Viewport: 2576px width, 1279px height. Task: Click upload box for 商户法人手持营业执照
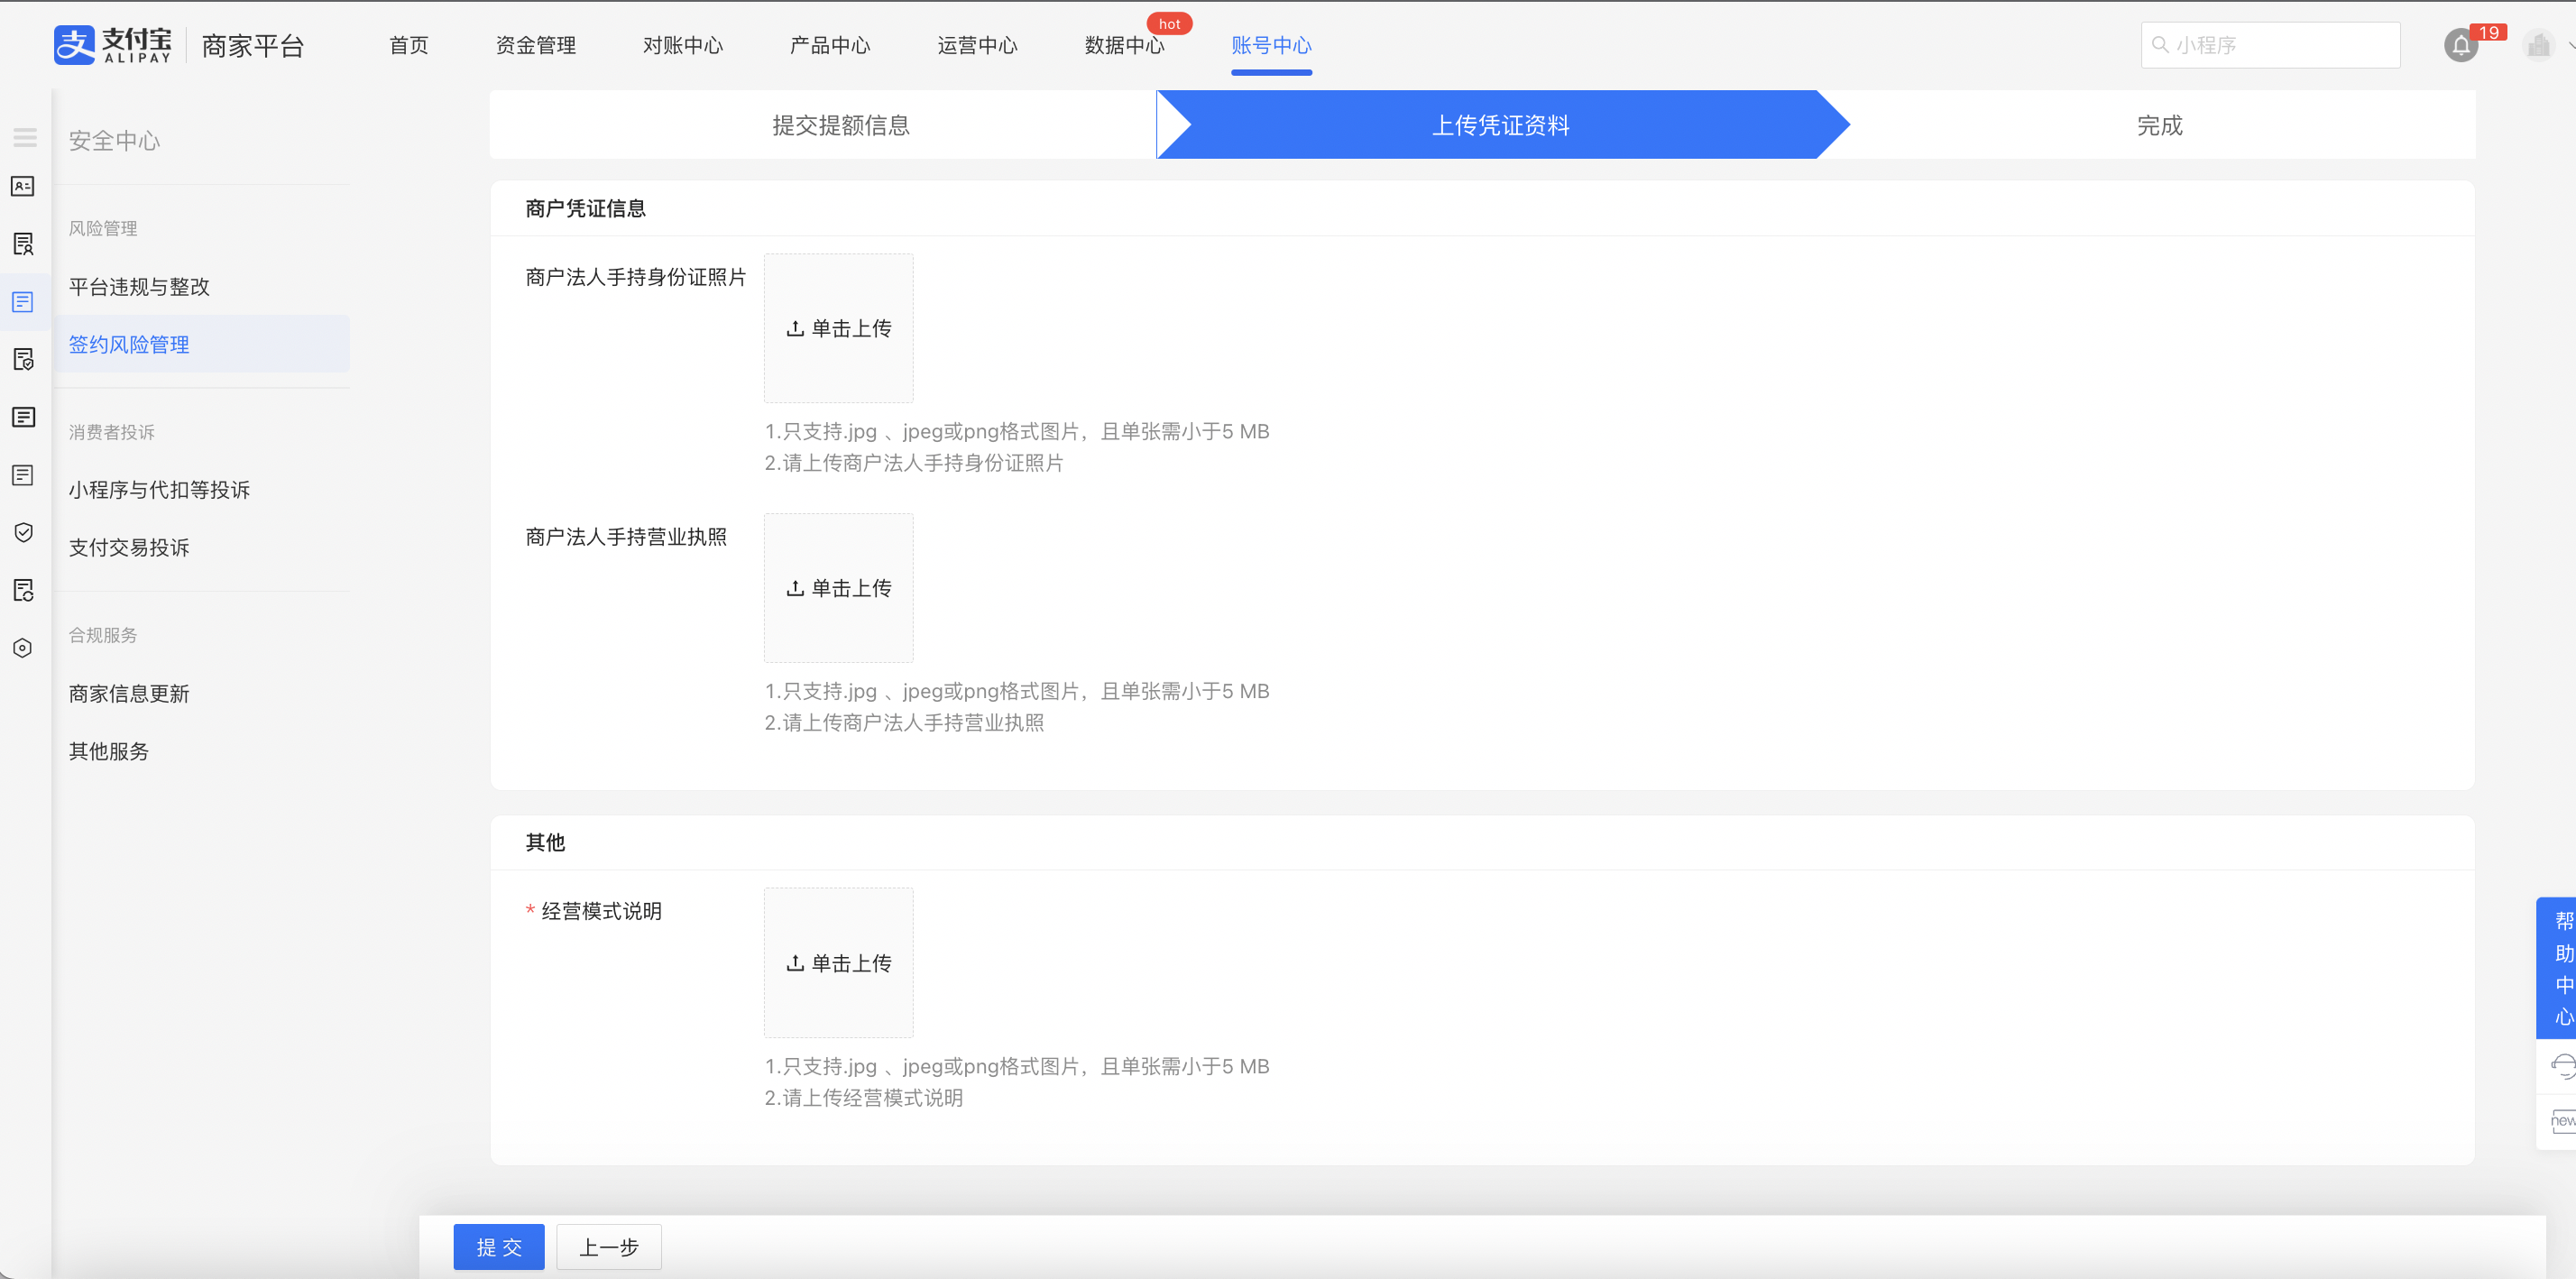[x=838, y=588]
